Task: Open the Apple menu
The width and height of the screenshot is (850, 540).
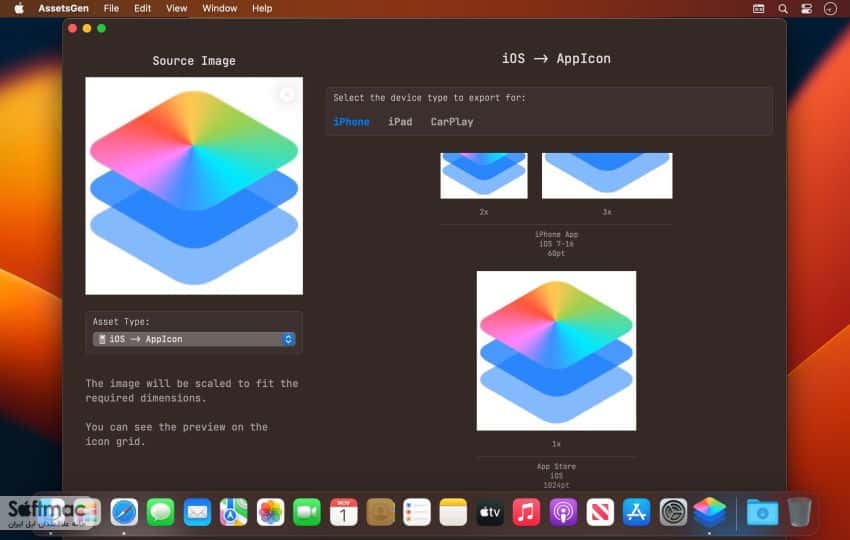Action: click(x=18, y=9)
